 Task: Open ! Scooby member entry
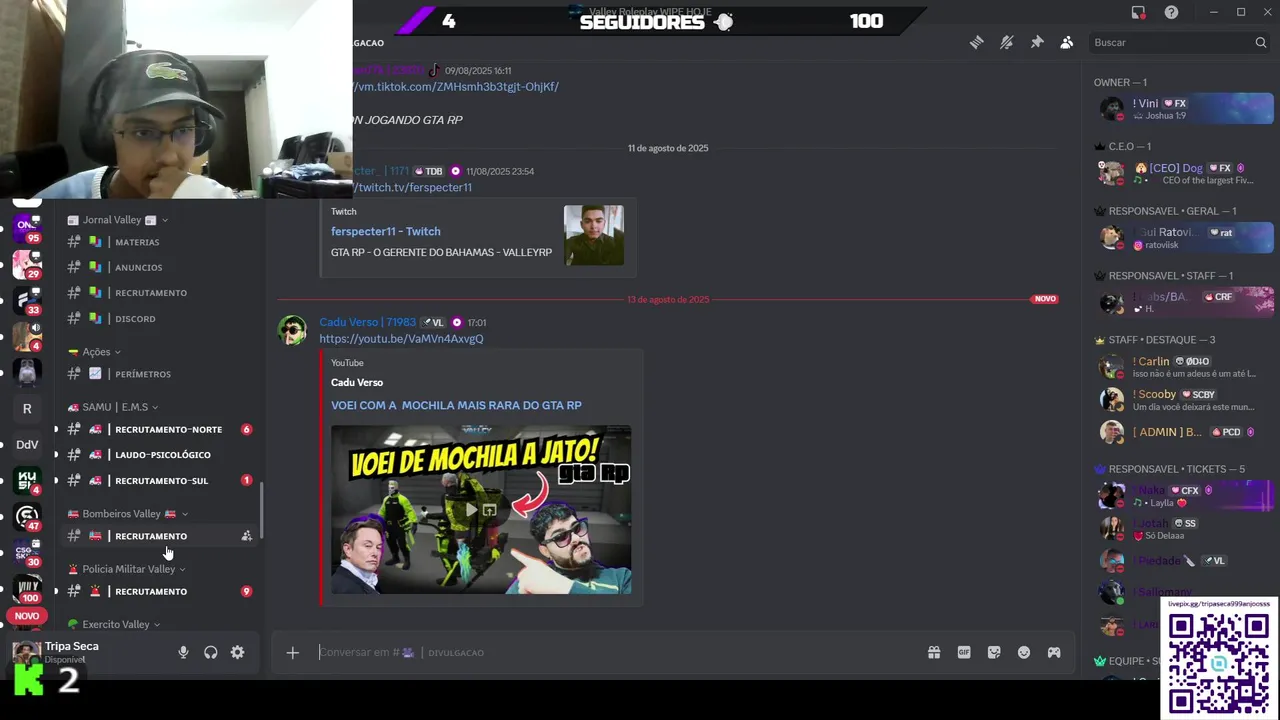click(x=1184, y=400)
